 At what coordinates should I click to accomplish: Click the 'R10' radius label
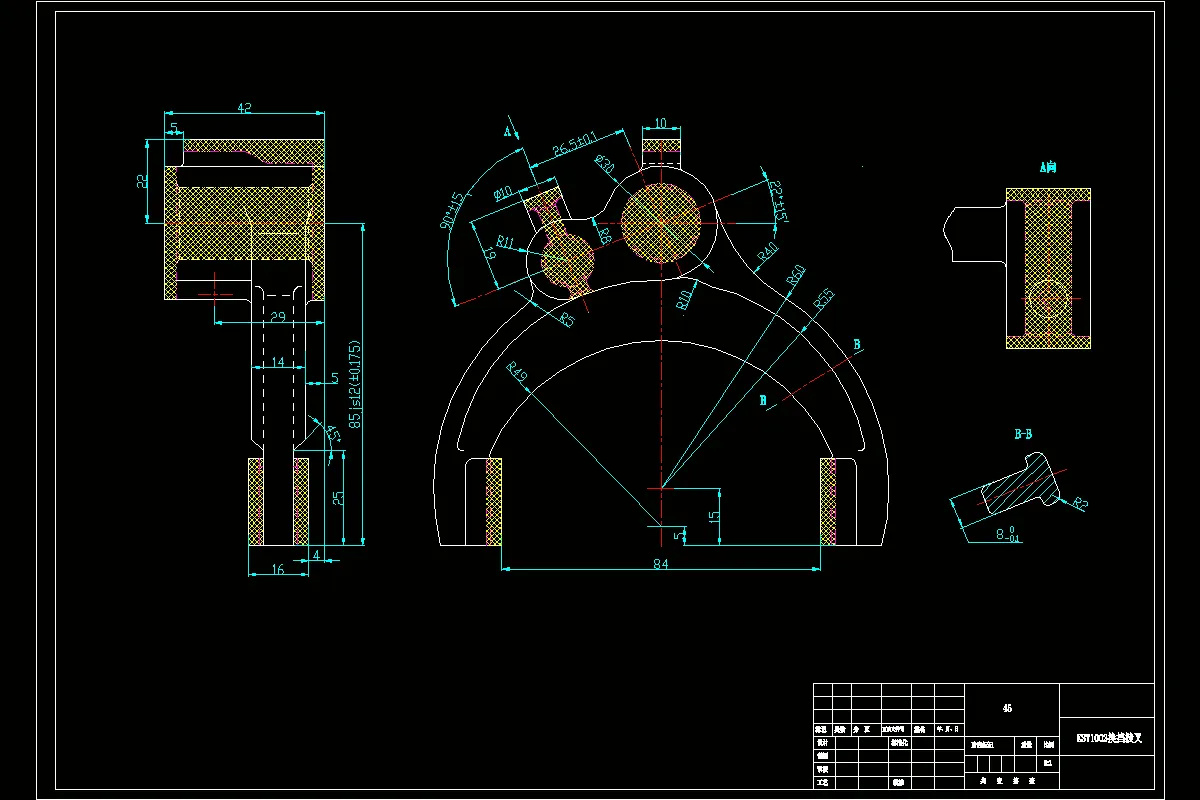click(x=684, y=299)
